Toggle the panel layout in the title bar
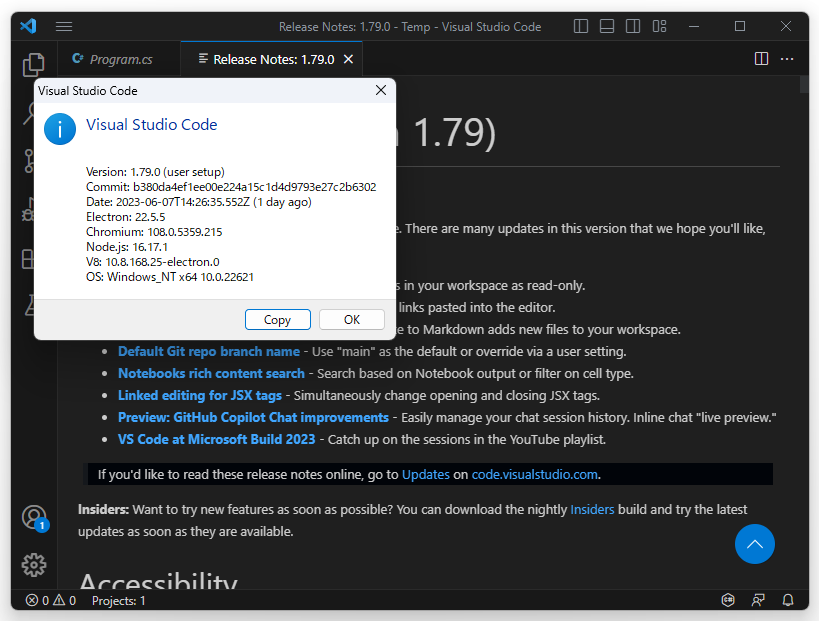This screenshot has height=621, width=819. pyautogui.click(x=606, y=26)
